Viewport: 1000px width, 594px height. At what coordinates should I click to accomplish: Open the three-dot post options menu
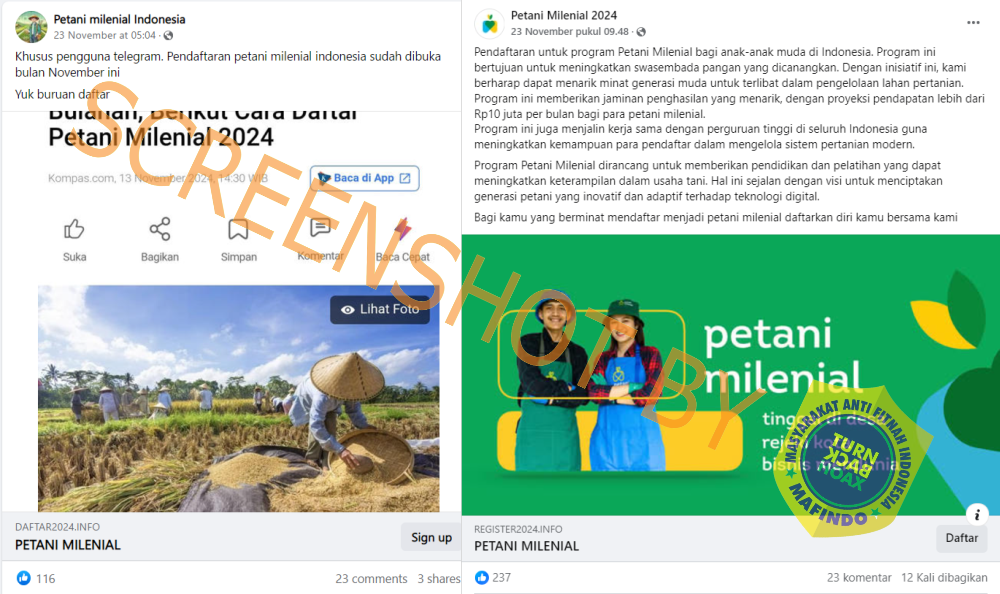tap(973, 22)
